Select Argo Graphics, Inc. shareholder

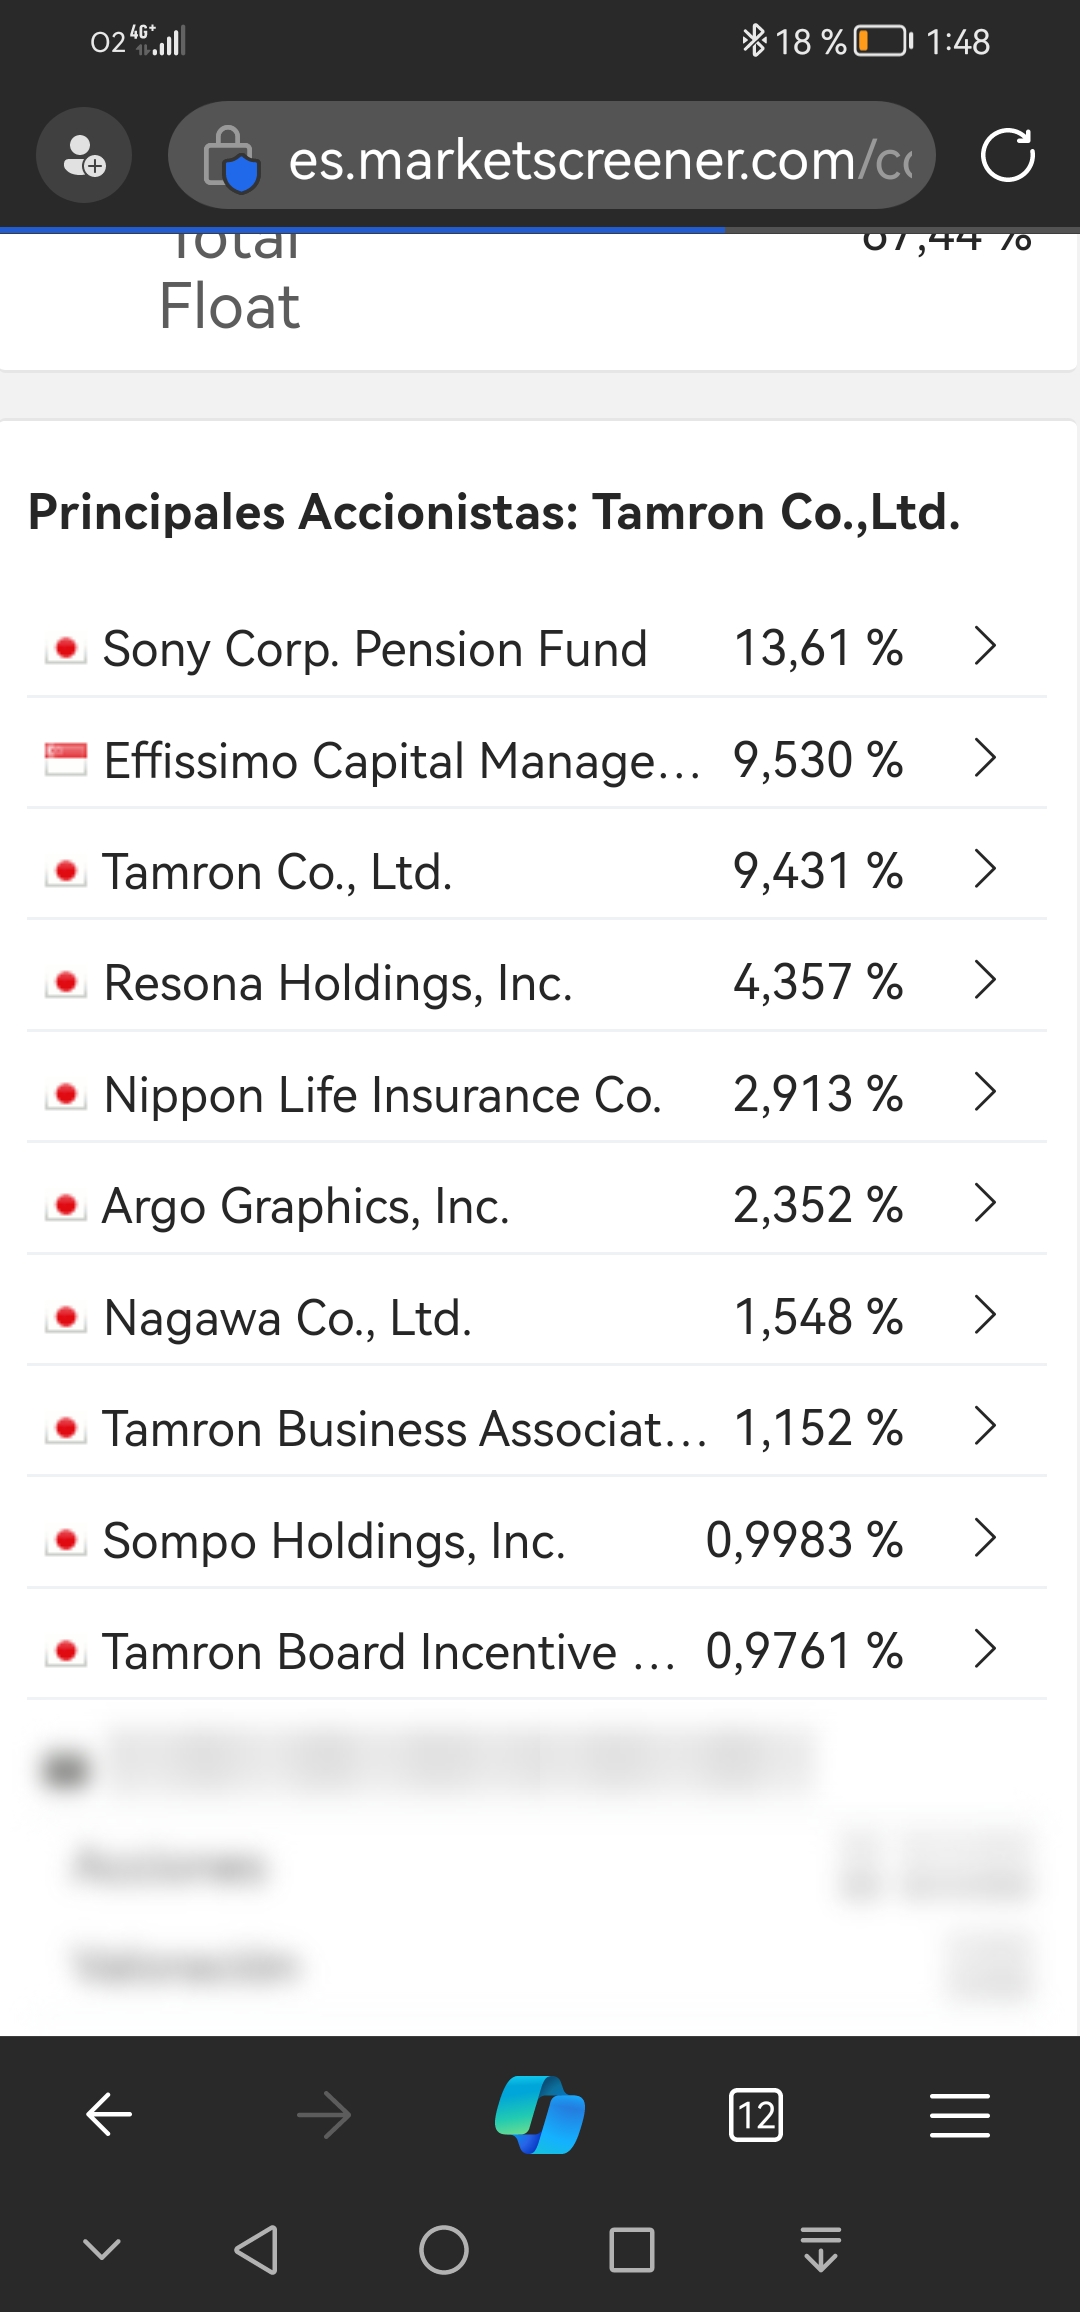[x=537, y=1205]
